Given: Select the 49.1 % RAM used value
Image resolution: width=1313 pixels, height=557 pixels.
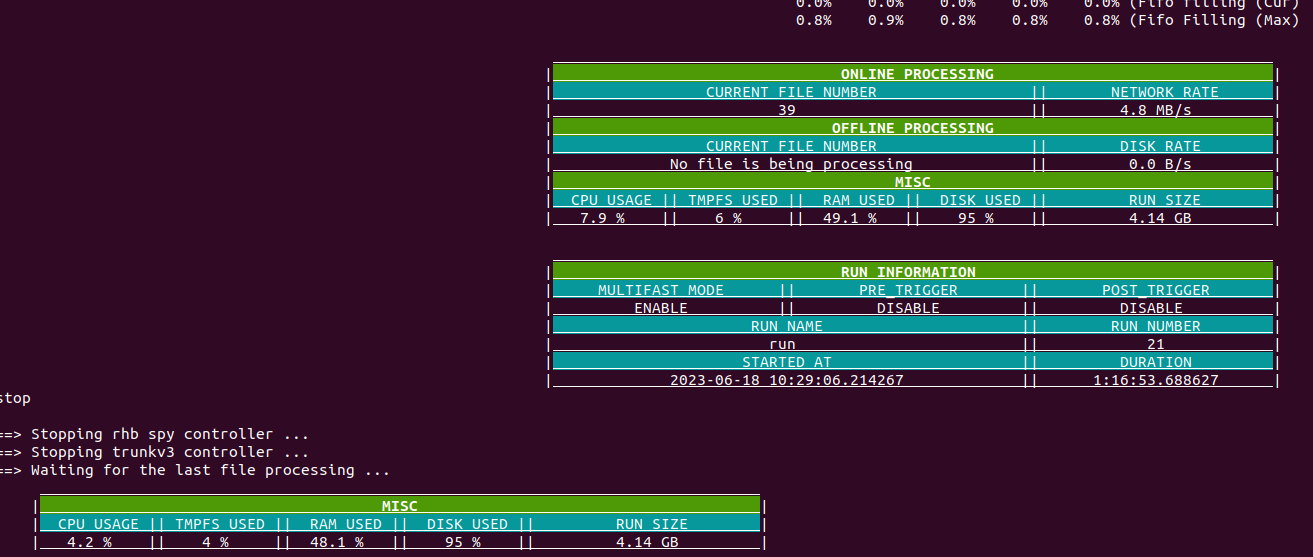Looking at the screenshot, I should click(x=849, y=218).
